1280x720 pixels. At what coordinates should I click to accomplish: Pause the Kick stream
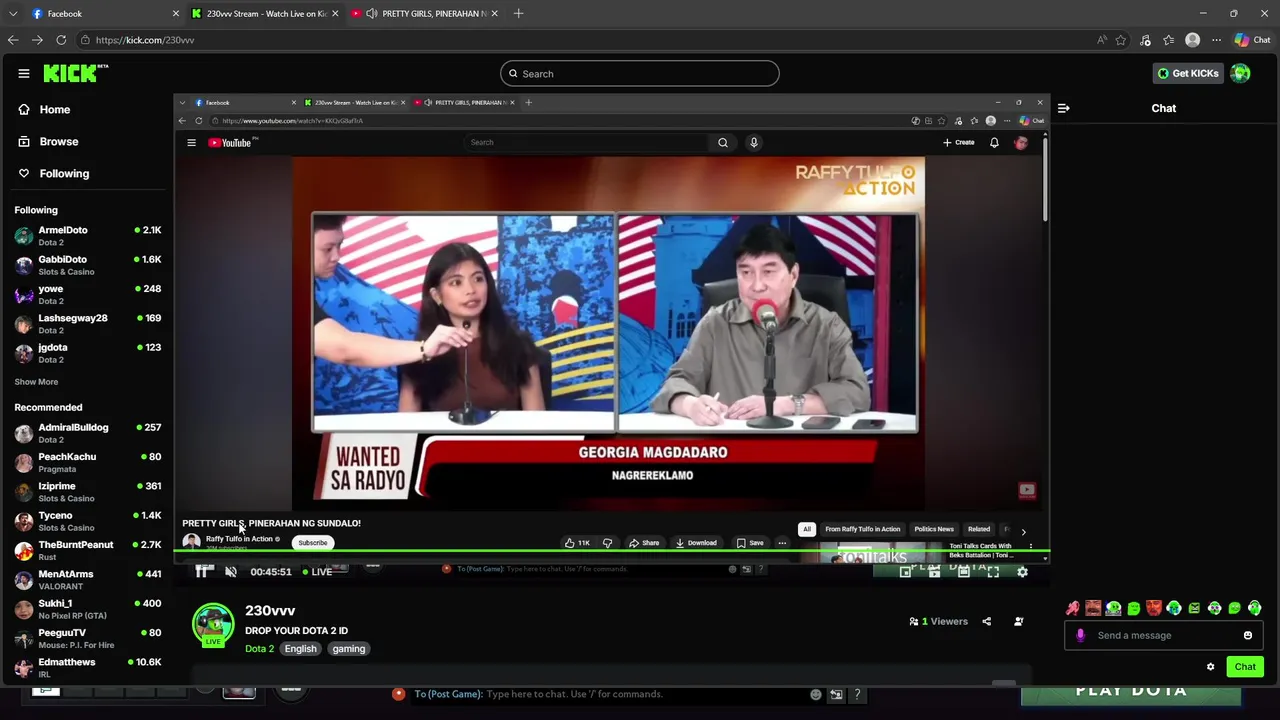(202, 571)
